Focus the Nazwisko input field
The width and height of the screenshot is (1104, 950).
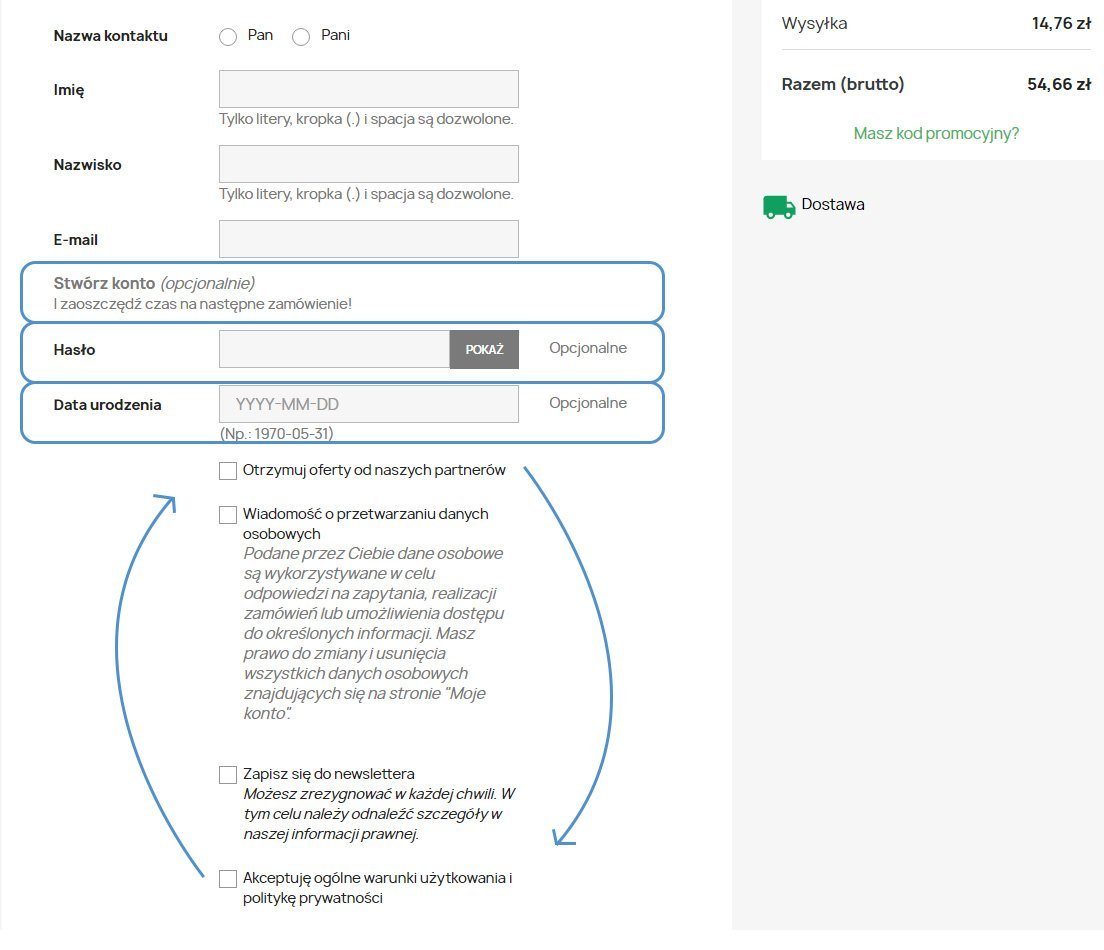(368, 164)
